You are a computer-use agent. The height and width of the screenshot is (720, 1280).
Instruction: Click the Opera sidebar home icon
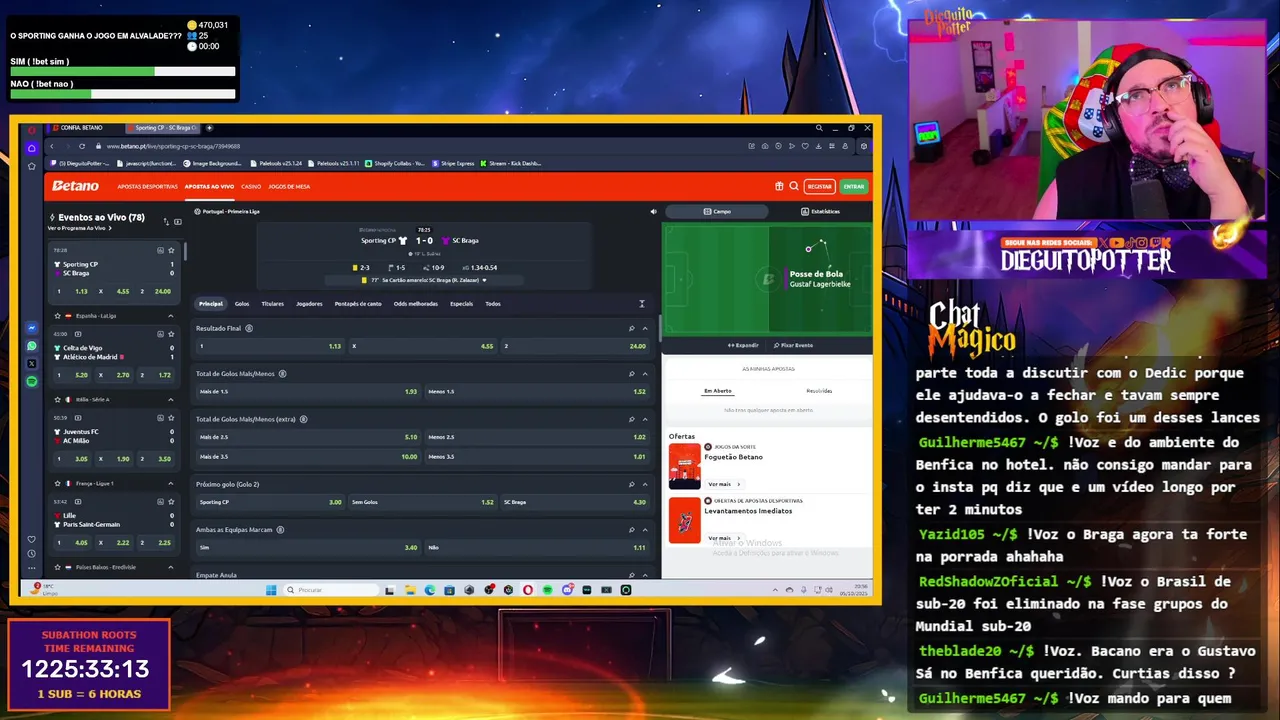(x=32, y=148)
